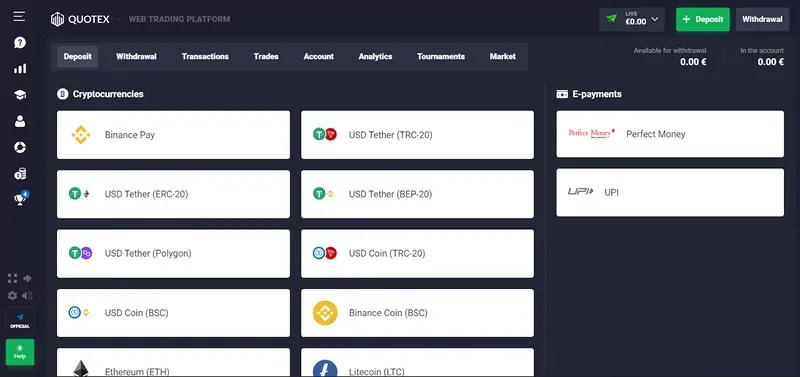Click the right arrow sidebar icon
800x377 pixels.
(x=28, y=279)
